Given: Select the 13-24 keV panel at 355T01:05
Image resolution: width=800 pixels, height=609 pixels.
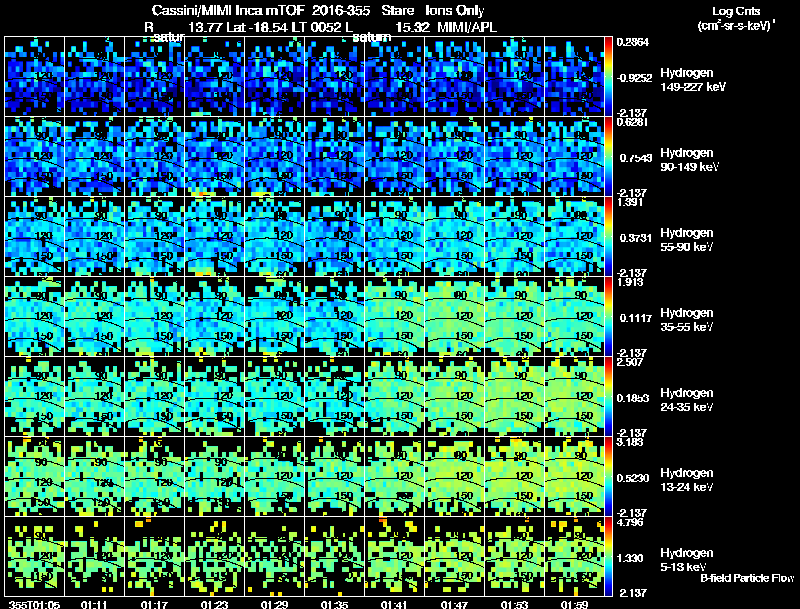Looking at the screenshot, I should (x=34, y=477).
